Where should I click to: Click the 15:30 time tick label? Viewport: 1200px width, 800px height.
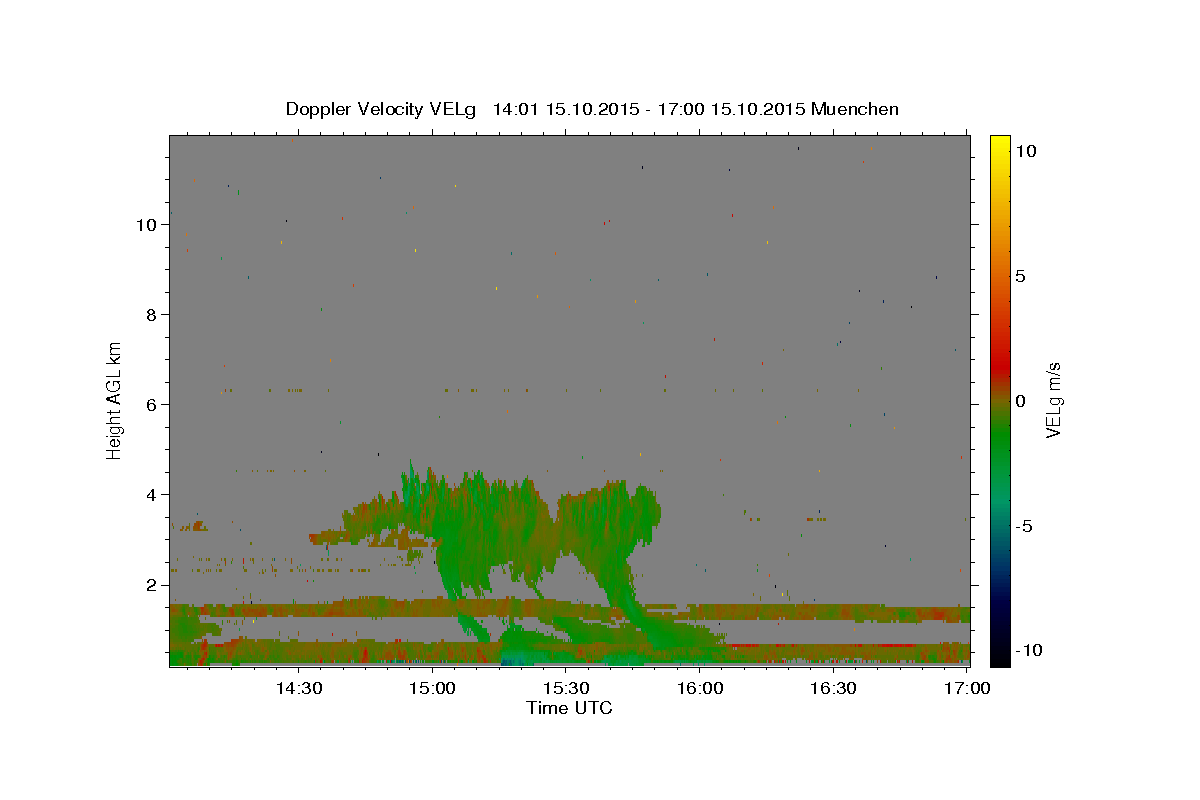click(567, 688)
